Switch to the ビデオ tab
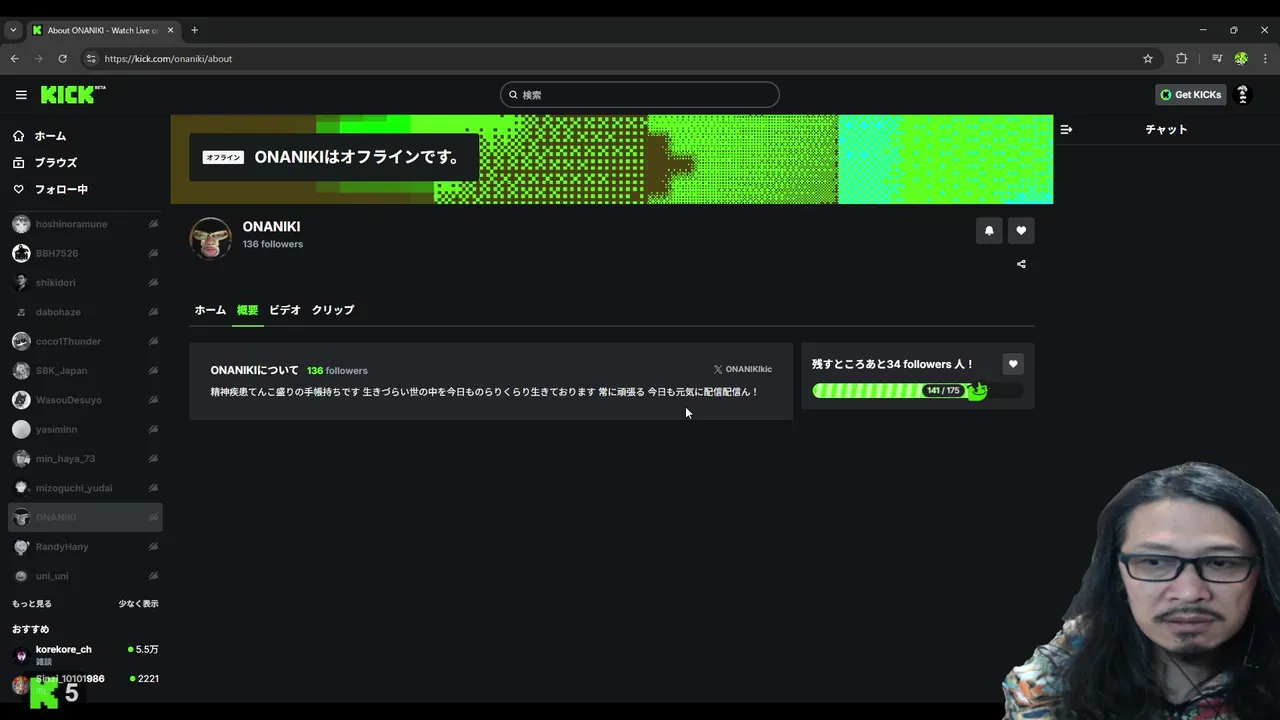1280x720 pixels. [285, 310]
